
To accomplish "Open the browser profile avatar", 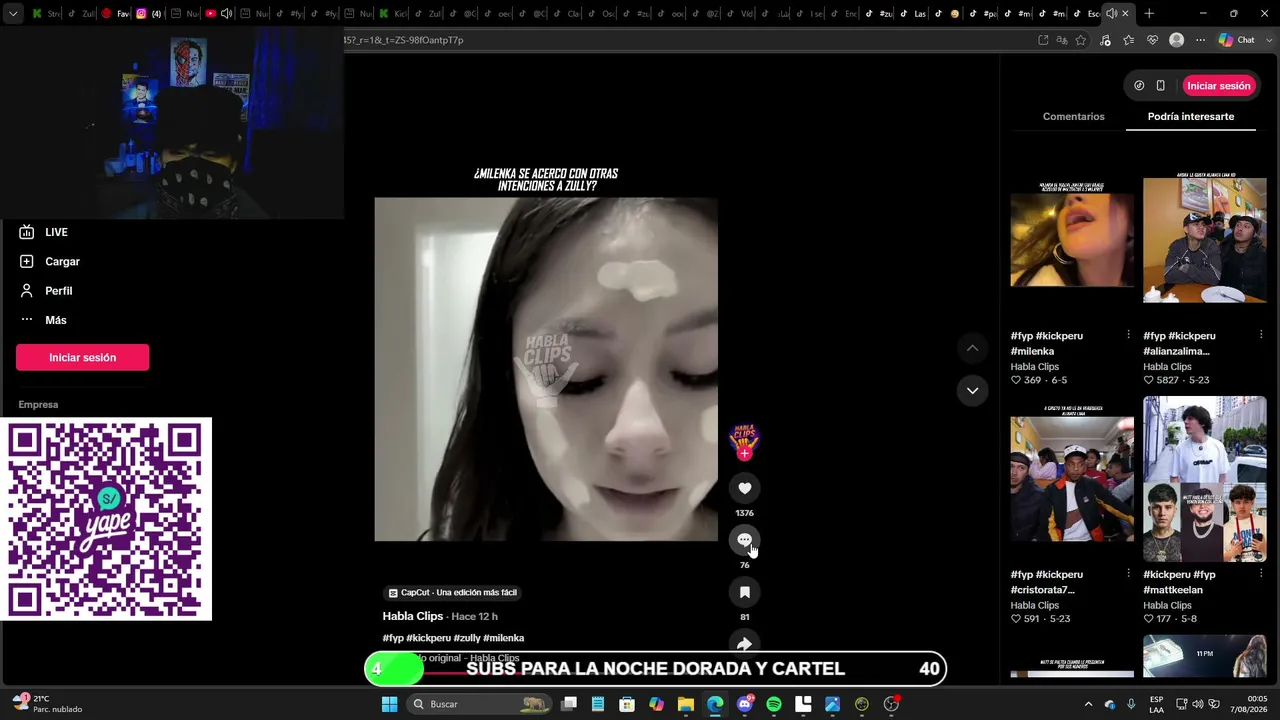I will point(1176,40).
